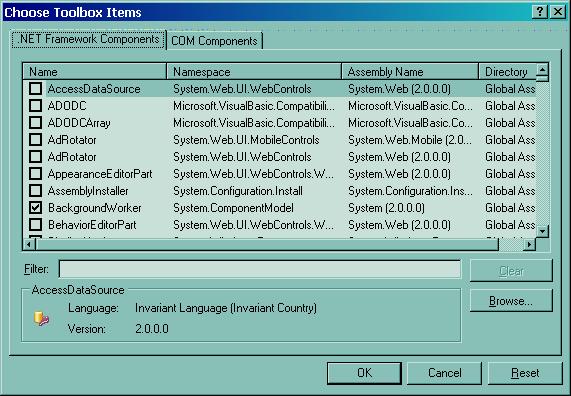Select the AppearanceEditorPart row name
Image resolution: width=571 pixels, height=396 pixels.
(x=100, y=174)
